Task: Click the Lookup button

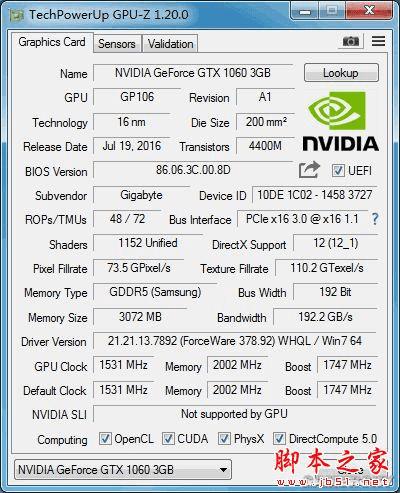Action: click(341, 73)
